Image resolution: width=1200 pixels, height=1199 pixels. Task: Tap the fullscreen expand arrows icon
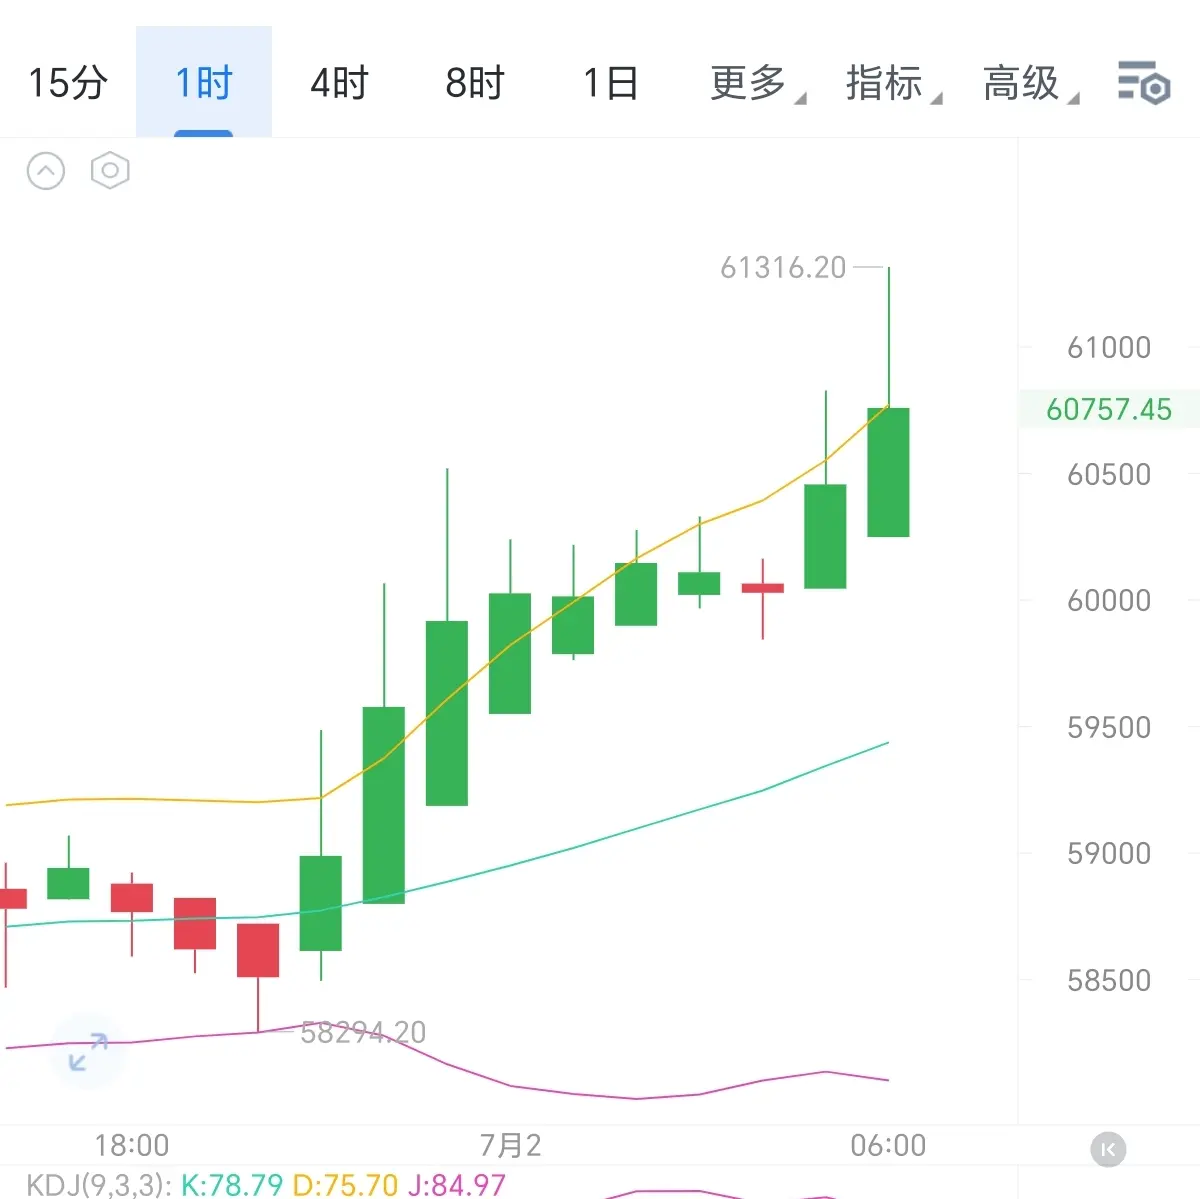[88, 1052]
